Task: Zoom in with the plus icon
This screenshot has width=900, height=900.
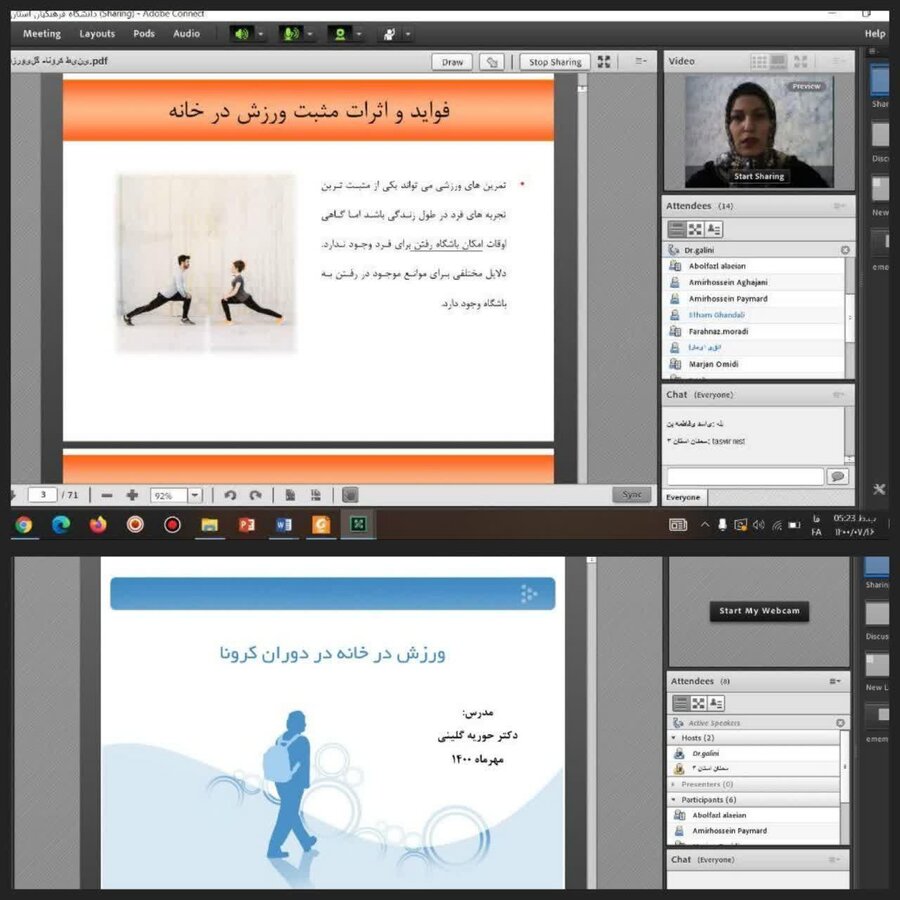Action: pyautogui.click(x=132, y=495)
